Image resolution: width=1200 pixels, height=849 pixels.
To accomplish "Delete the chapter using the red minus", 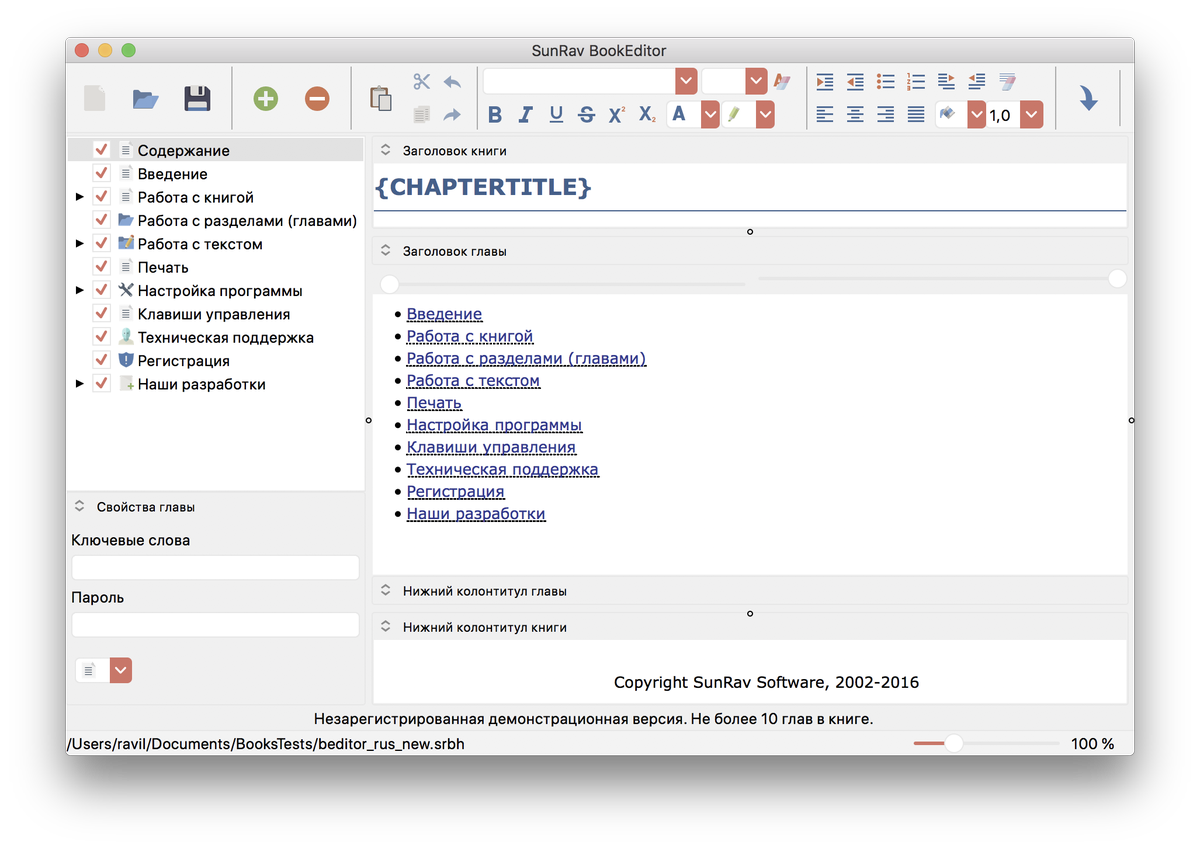I will point(316,98).
